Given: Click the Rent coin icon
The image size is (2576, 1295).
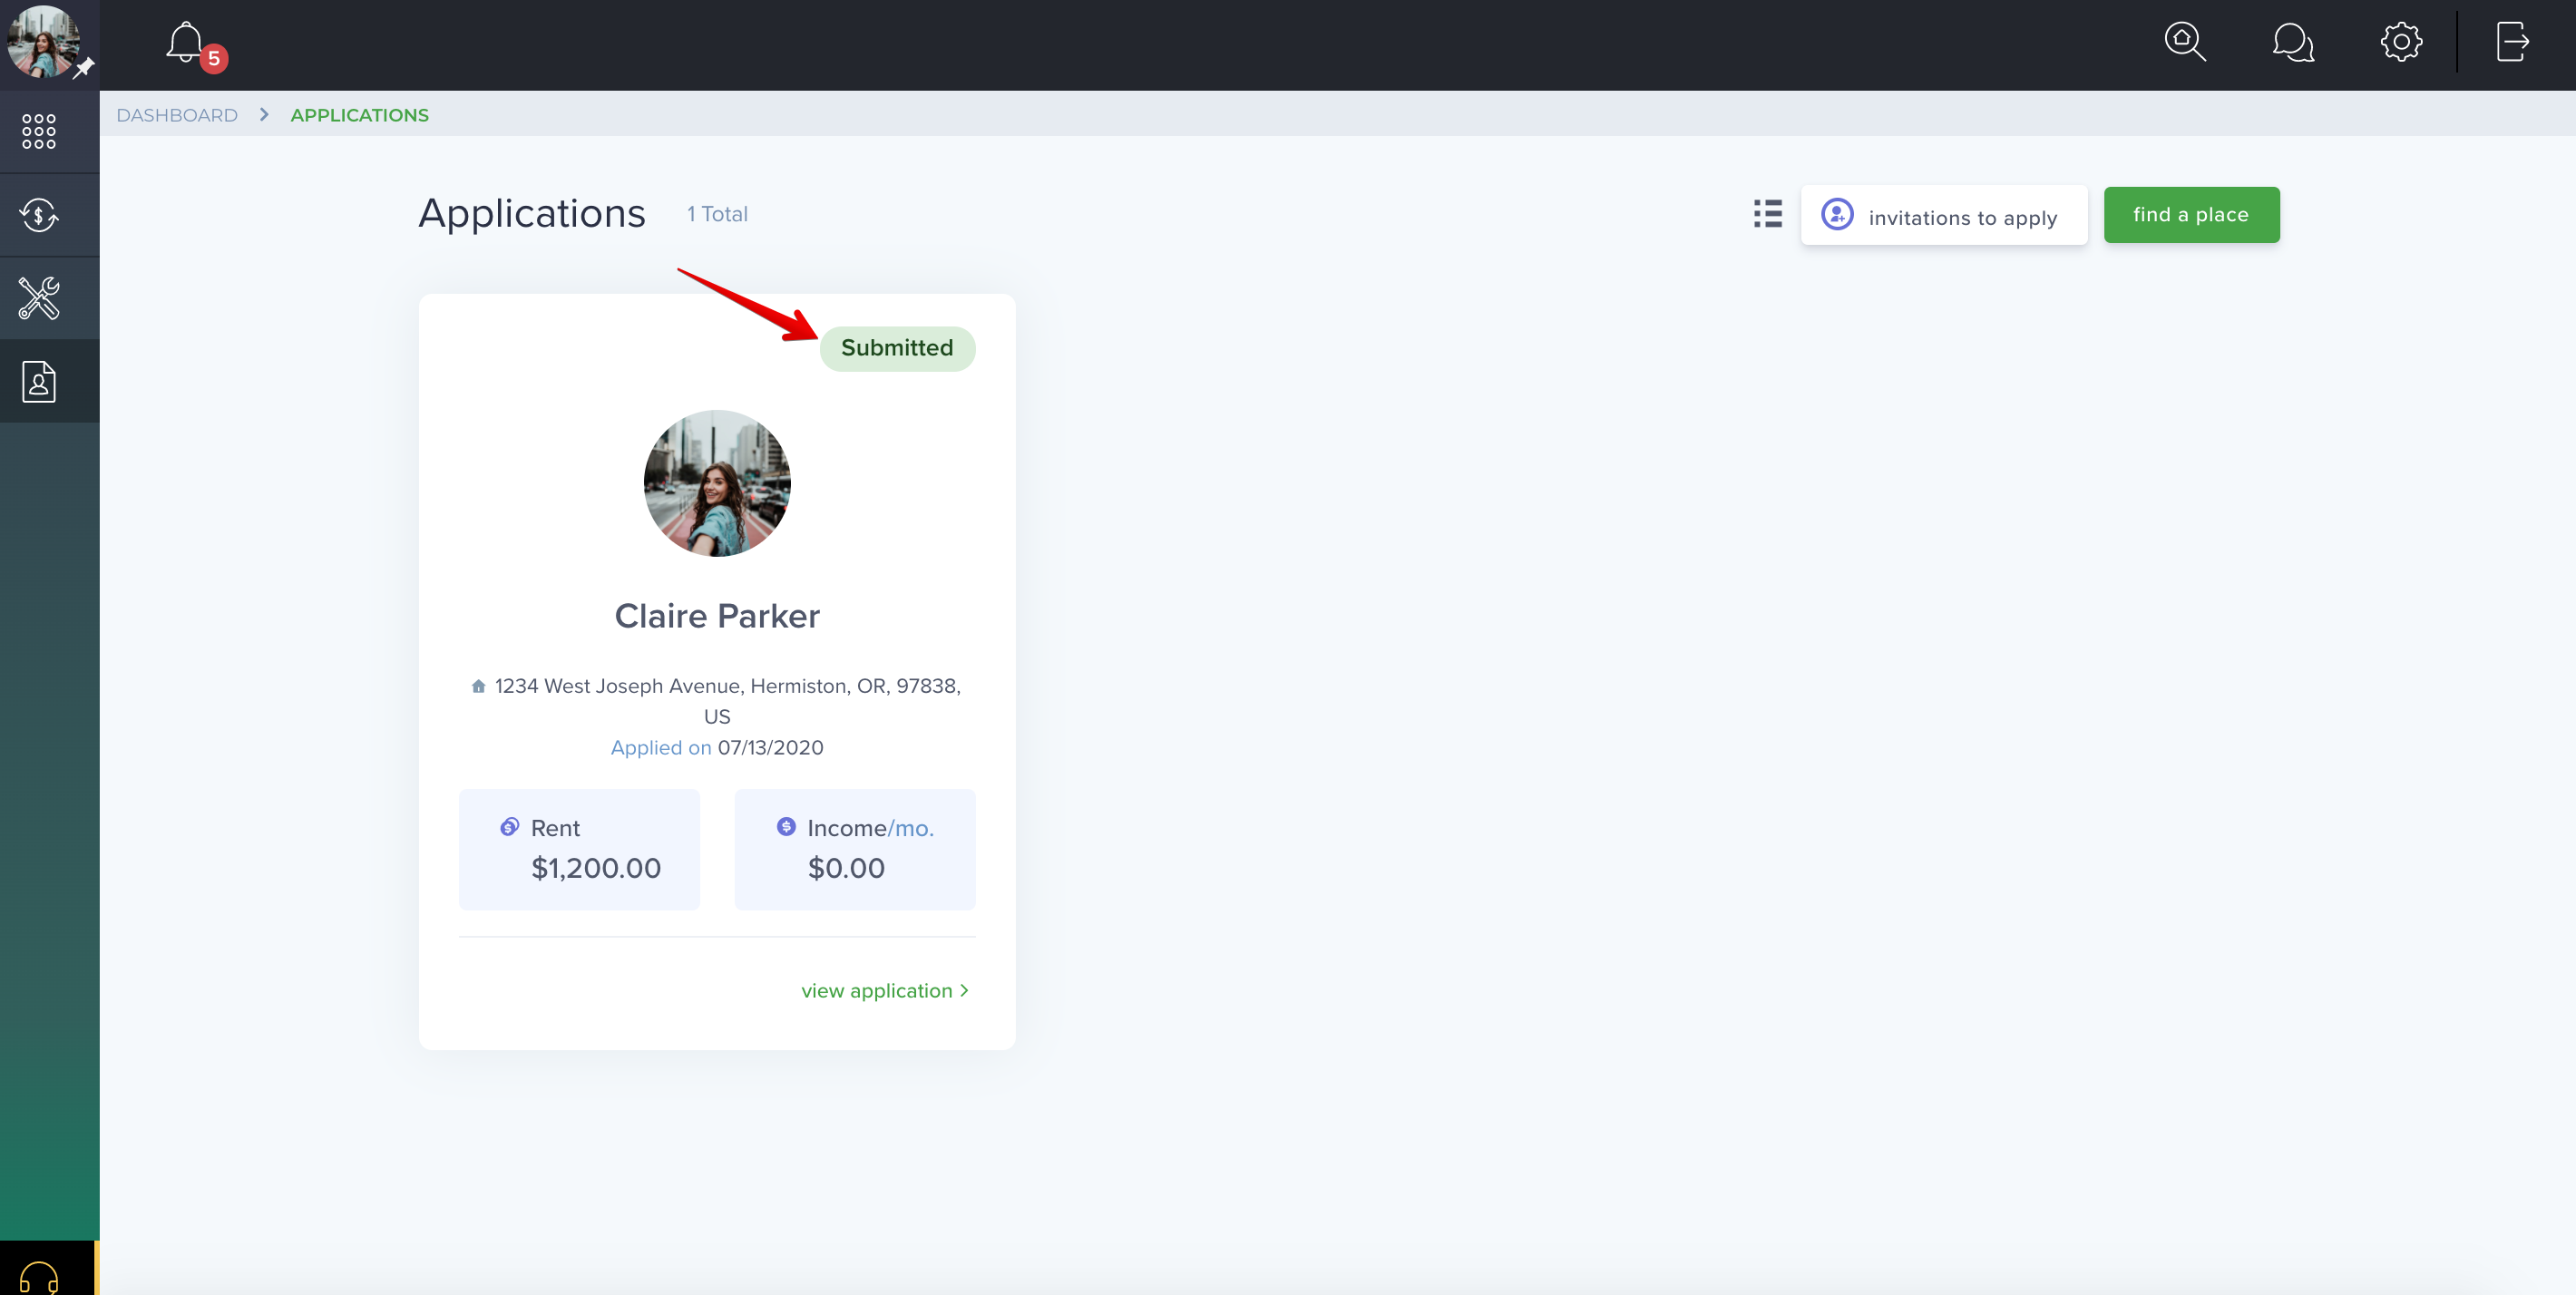Looking at the screenshot, I should pyautogui.click(x=509, y=827).
